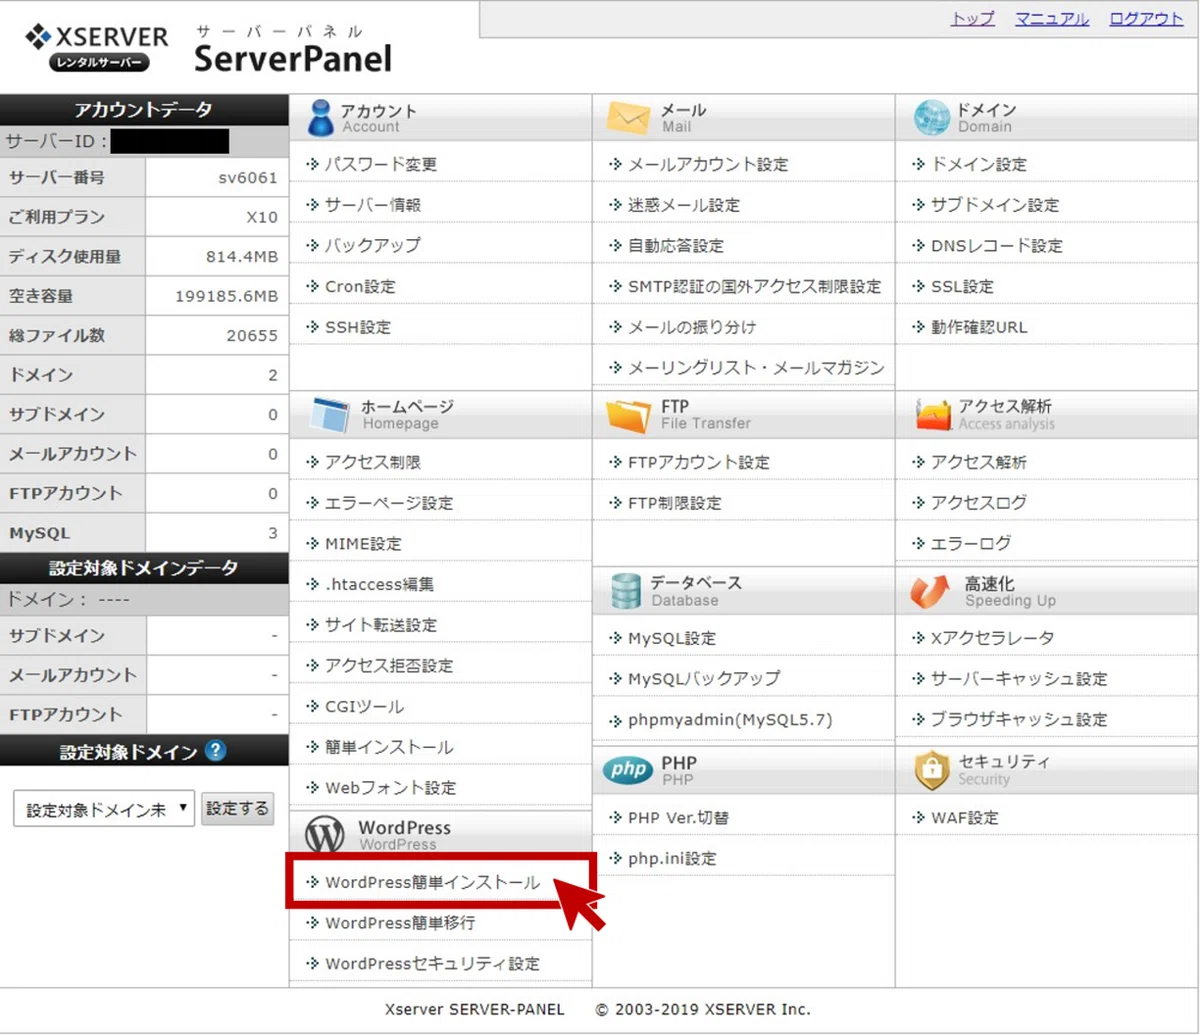This screenshot has height=1035, width=1200.
Task: Open WordPress簡単インストール
Action: [x=433, y=883]
